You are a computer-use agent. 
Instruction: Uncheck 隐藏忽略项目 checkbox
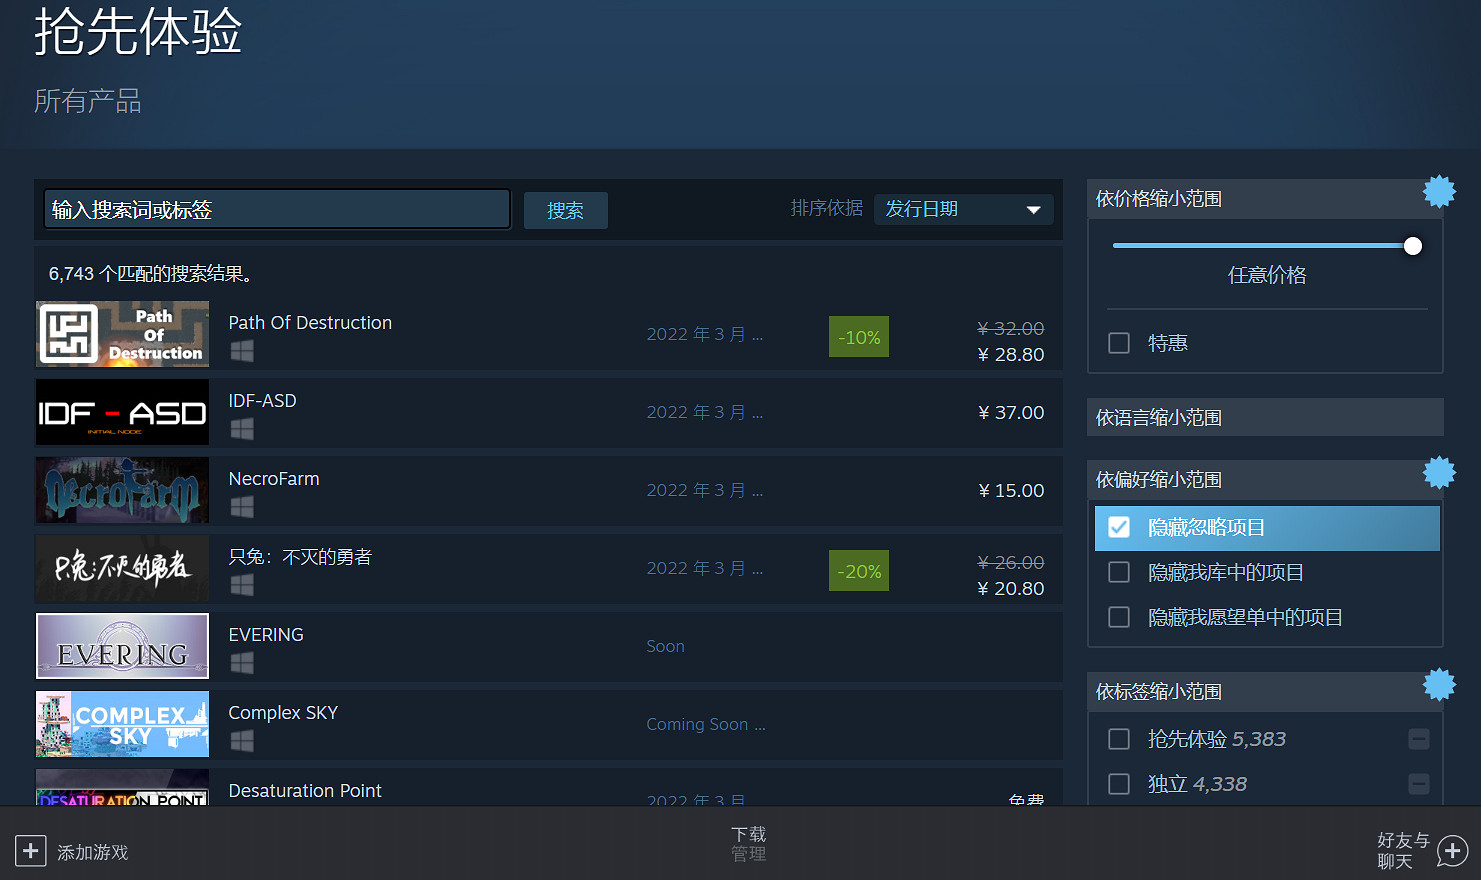point(1119,527)
